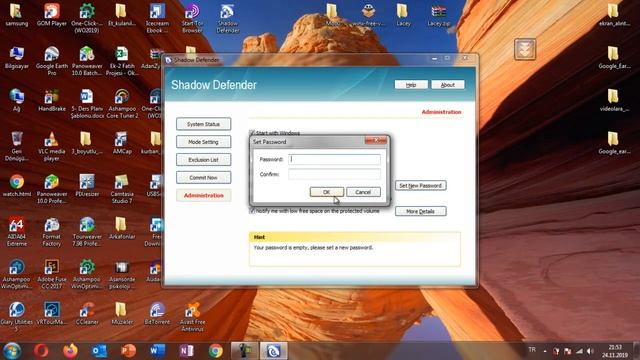The image size is (640, 360).
Task: Open Panoweaver 10.0 Batch shortcut
Action: click(87, 61)
